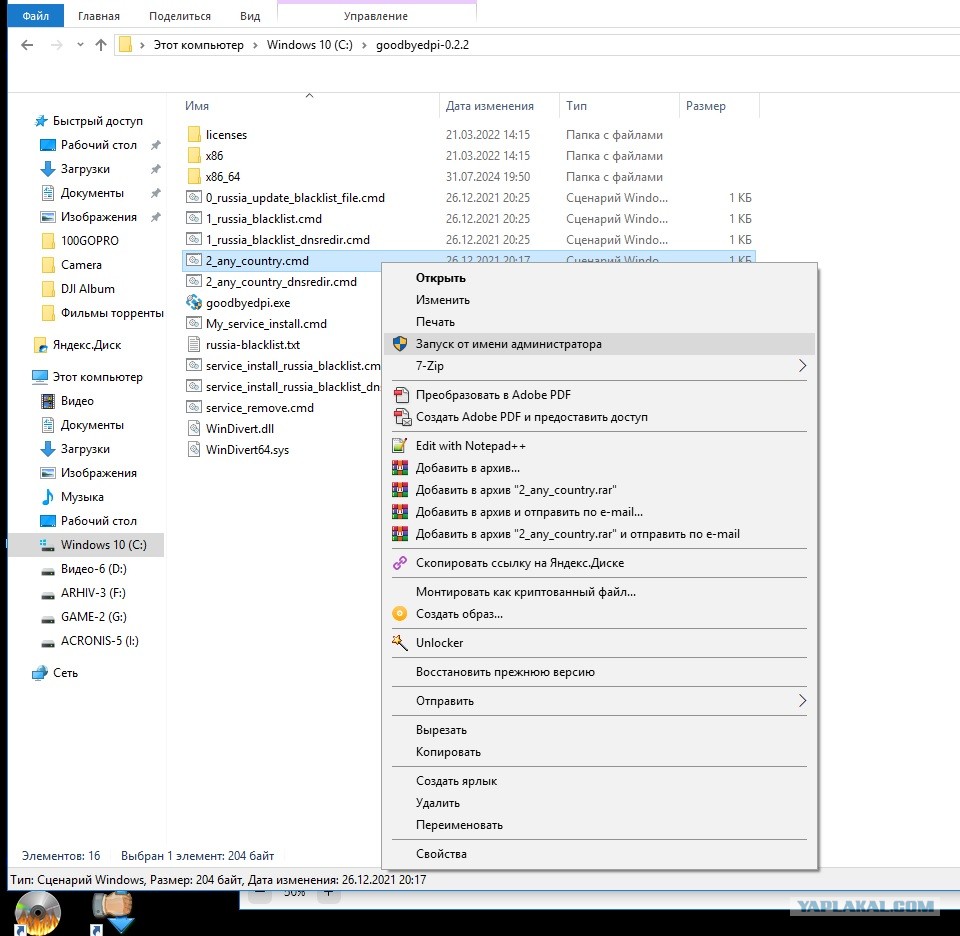
Task: Choose Открыть in the context menu
Action: 441,278
